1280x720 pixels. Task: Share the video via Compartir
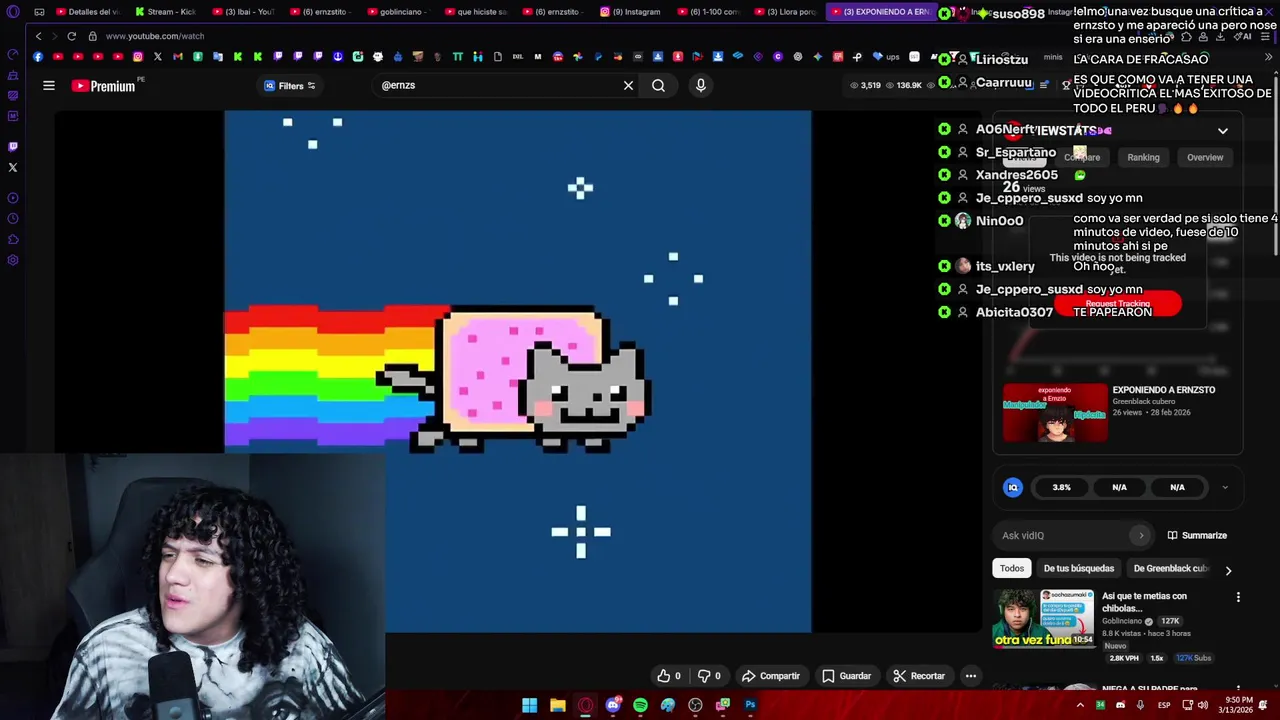tap(771, 676)
